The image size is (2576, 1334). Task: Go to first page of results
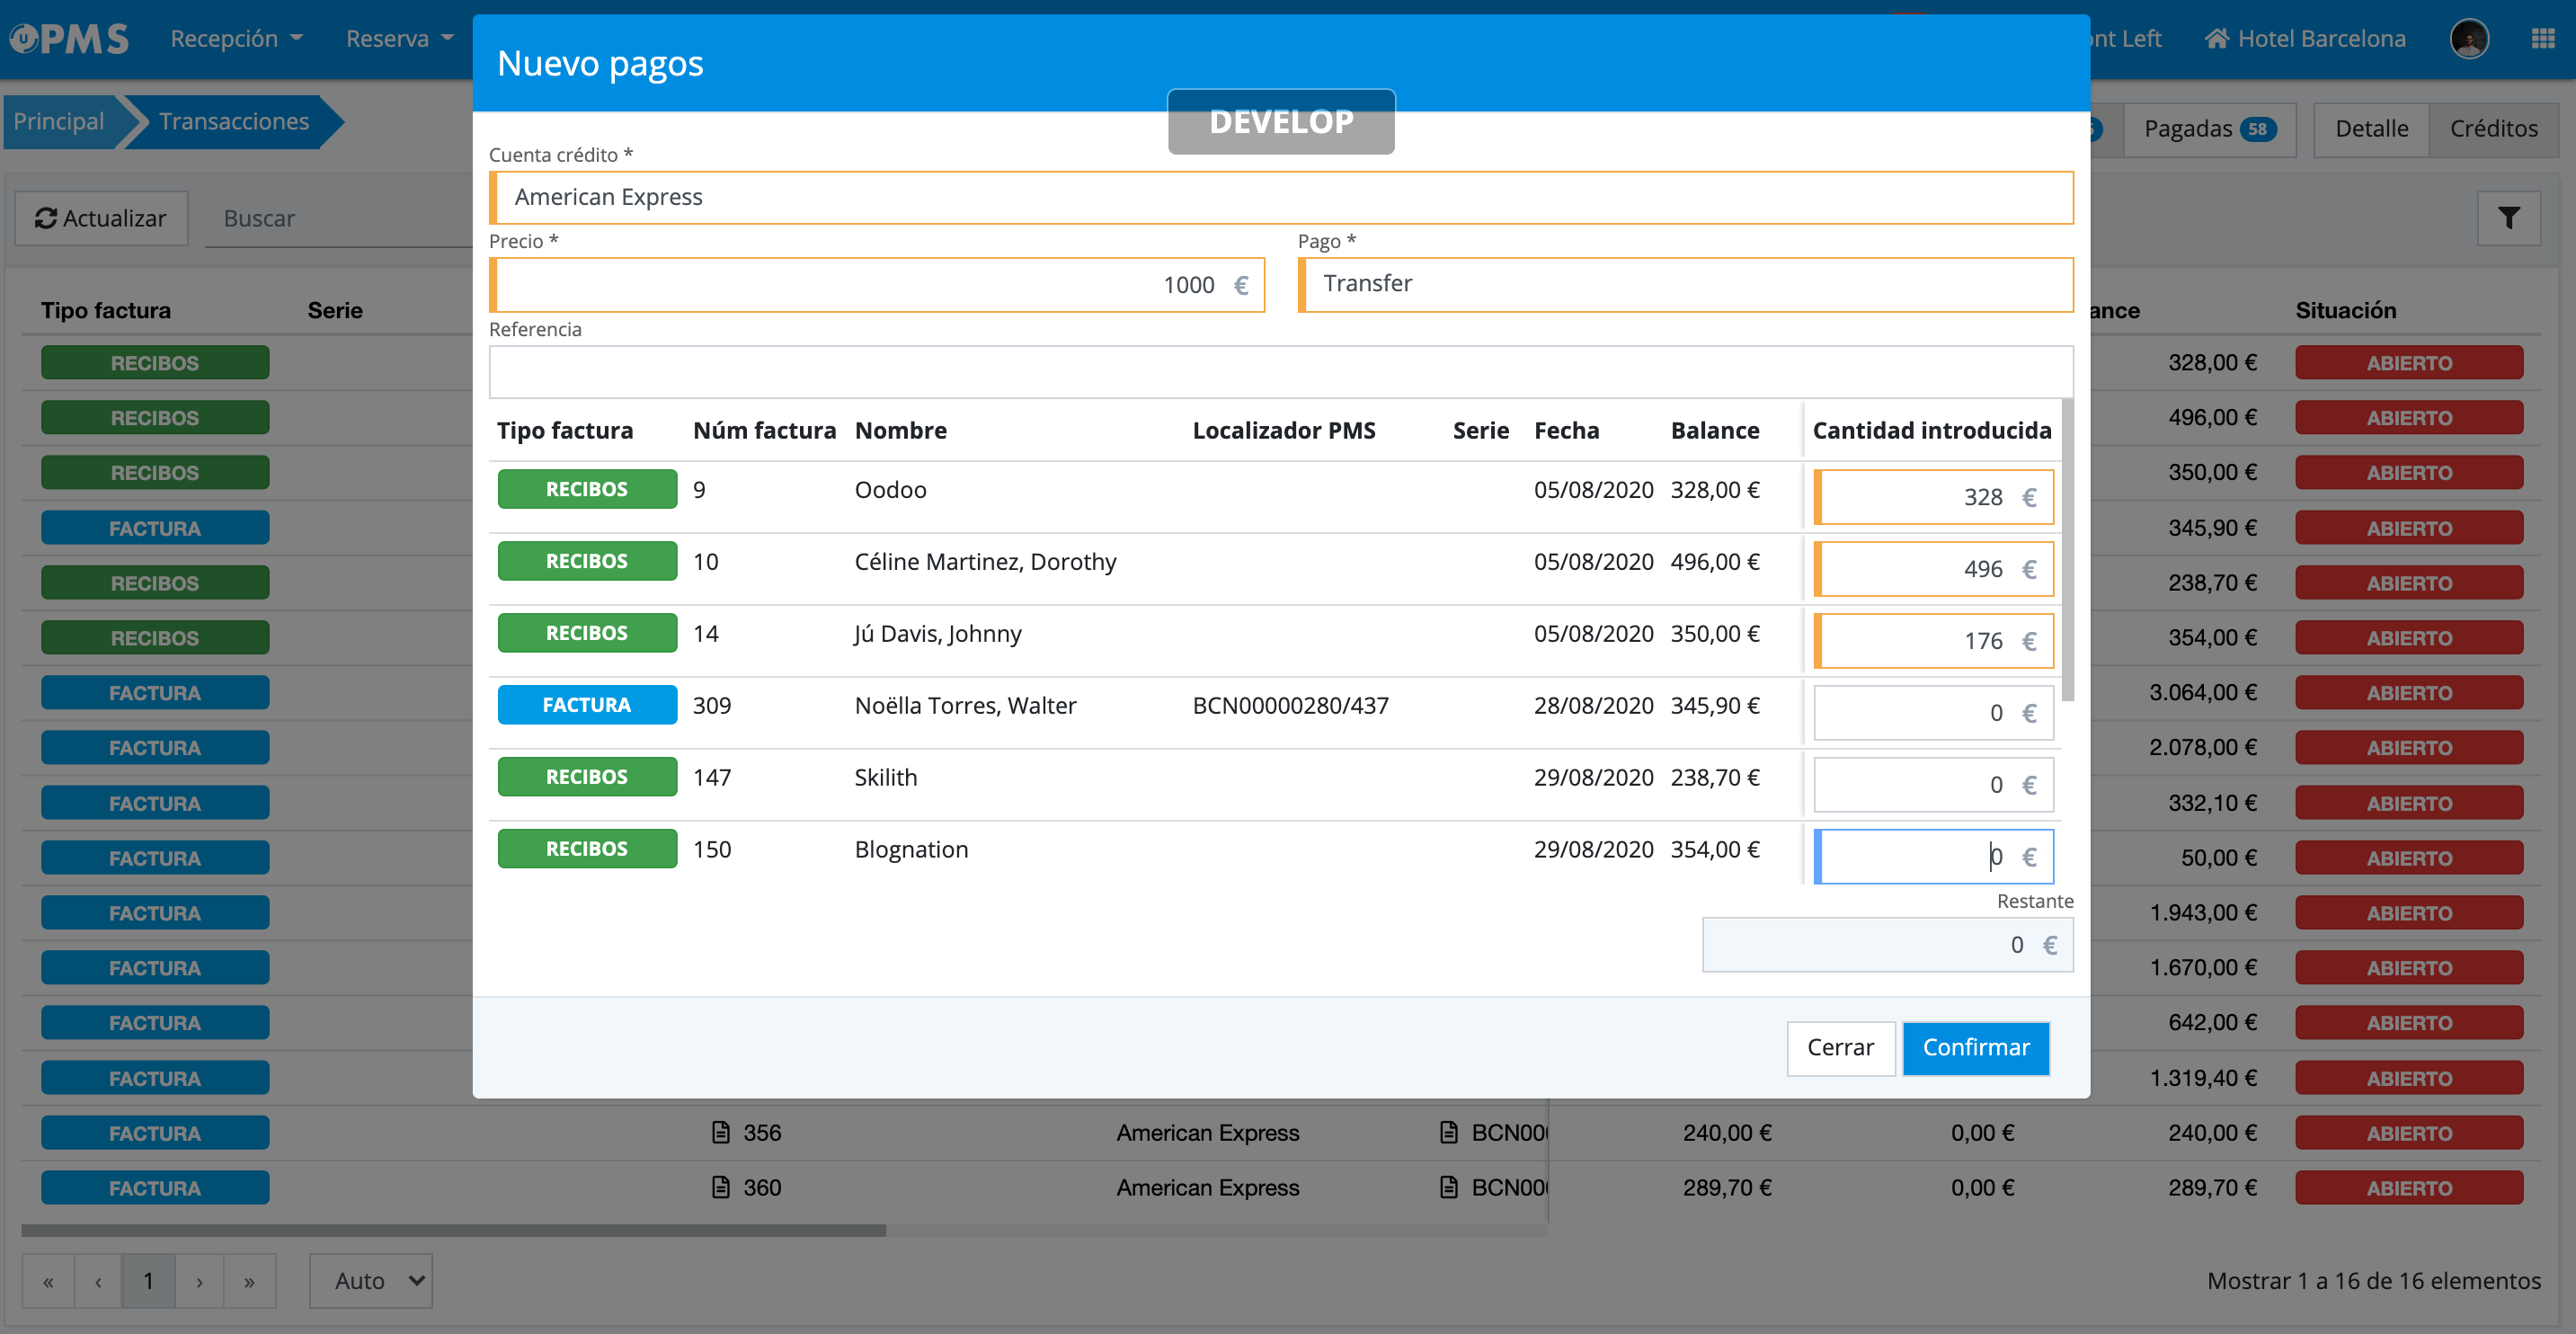click(48, 1281)
